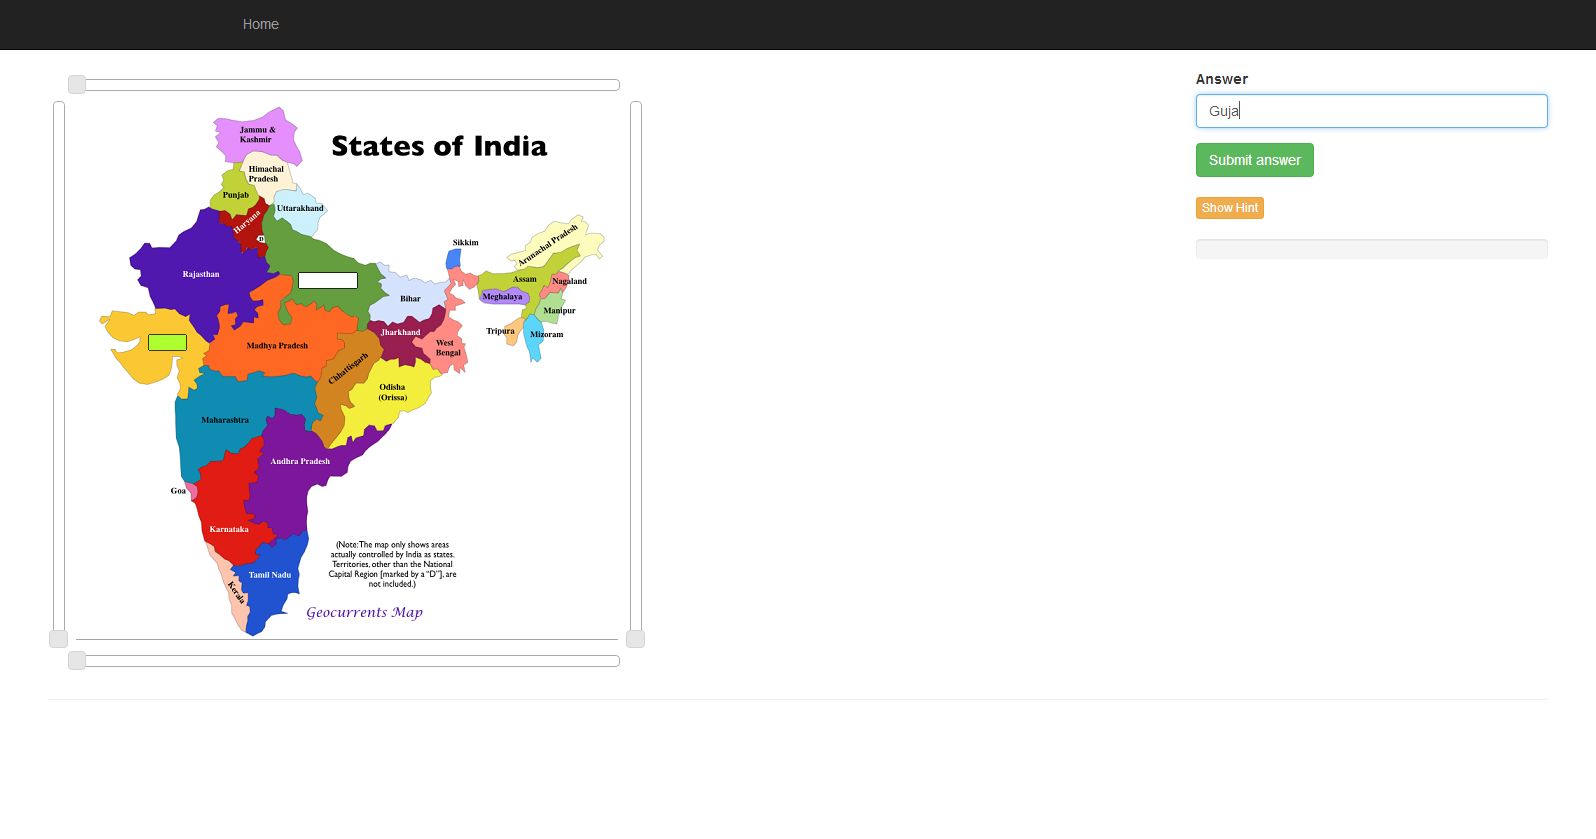Click the Uttarakhand label

point(300,208)
